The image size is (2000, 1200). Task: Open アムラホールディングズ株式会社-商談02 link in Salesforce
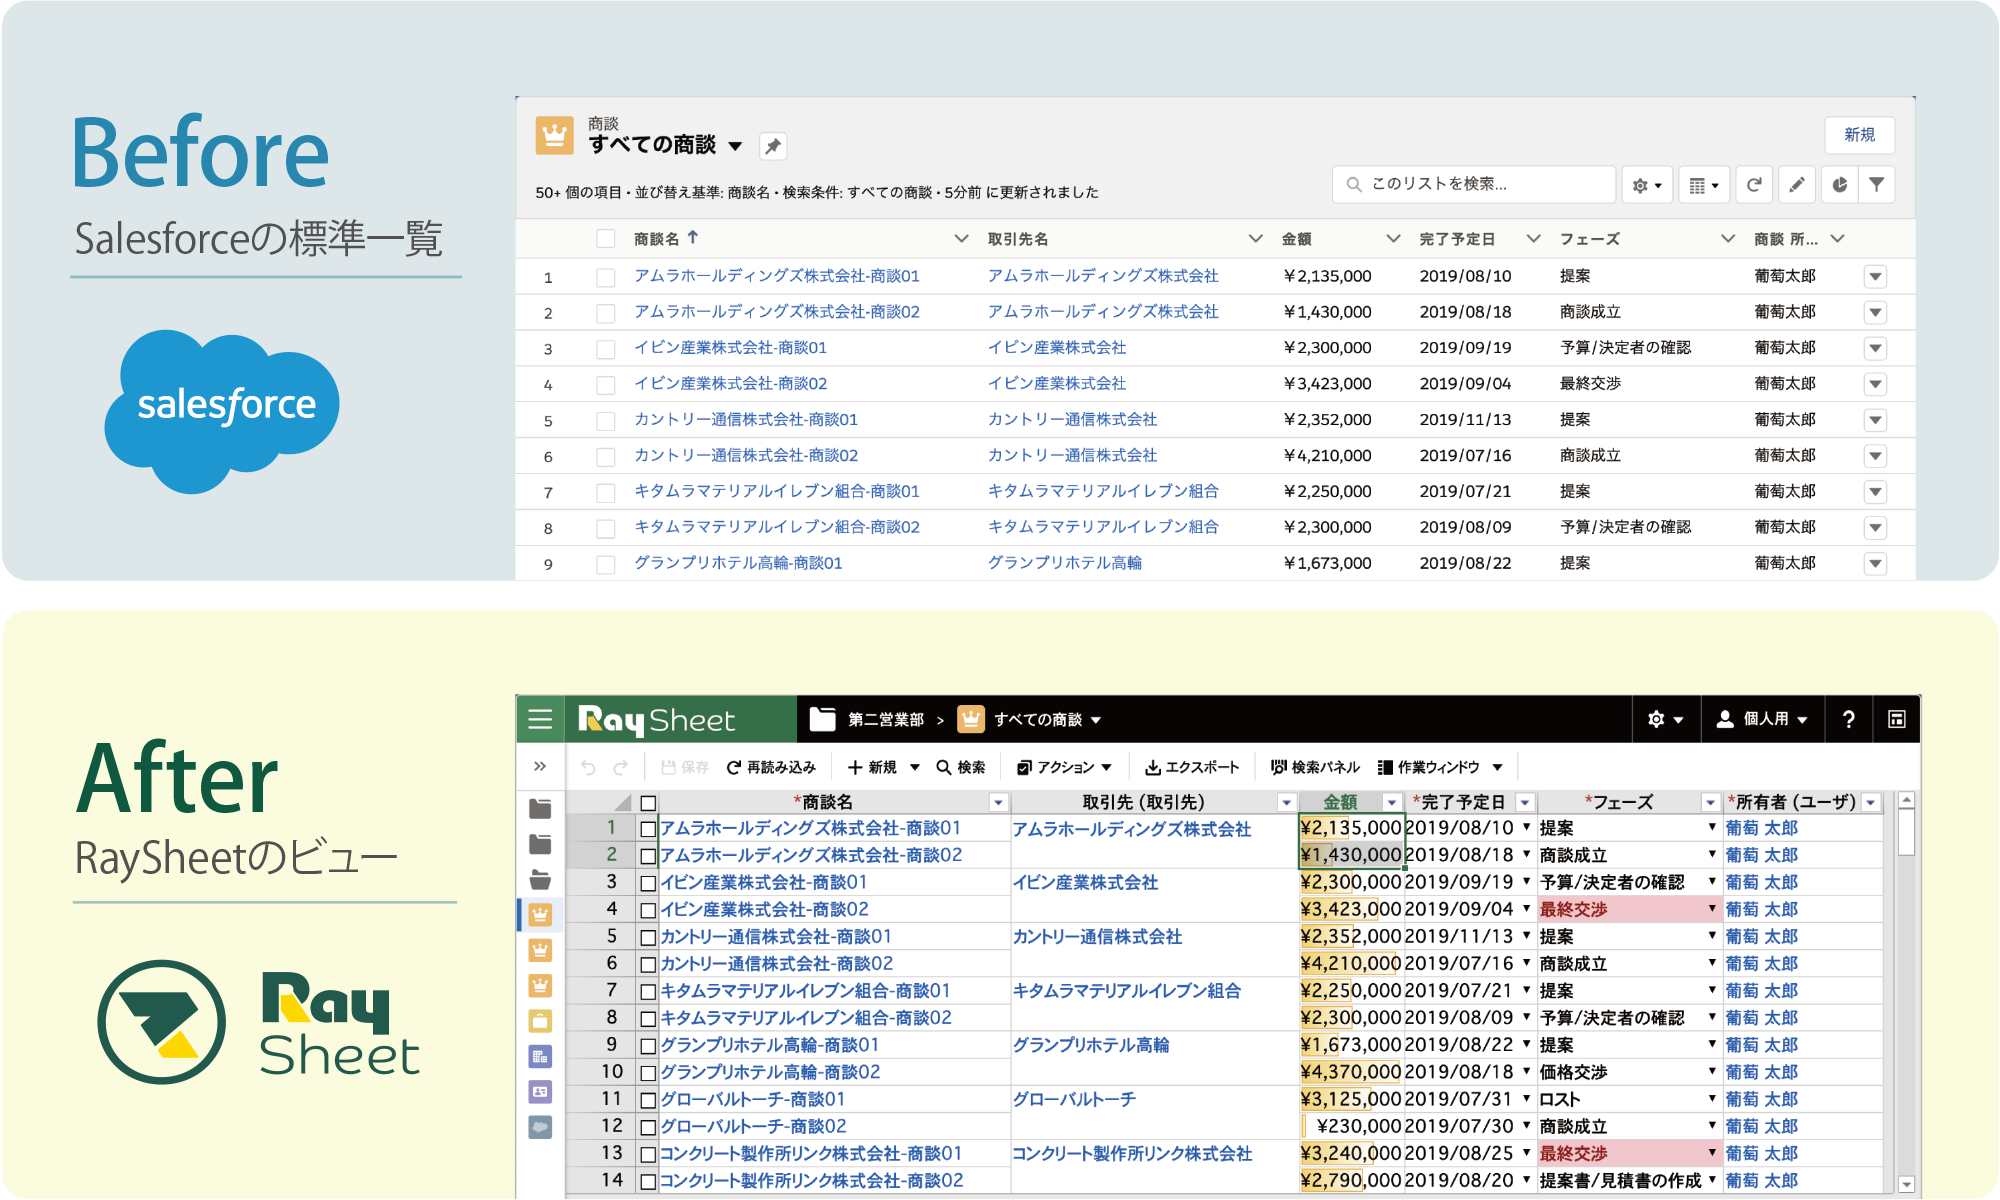point(777,312)
